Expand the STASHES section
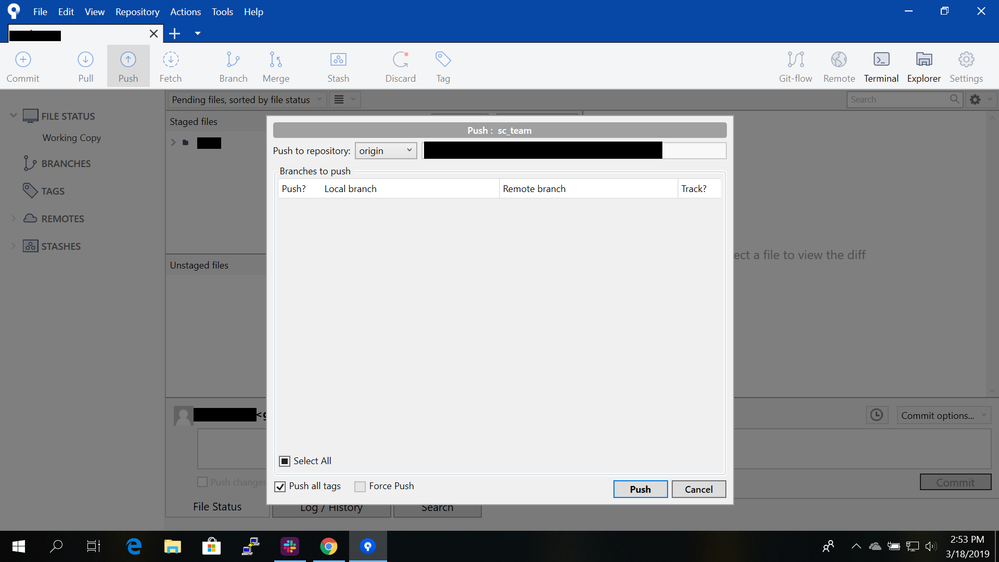Image resolution: width=999 pixels, height=562 pixels. (13, 246)
